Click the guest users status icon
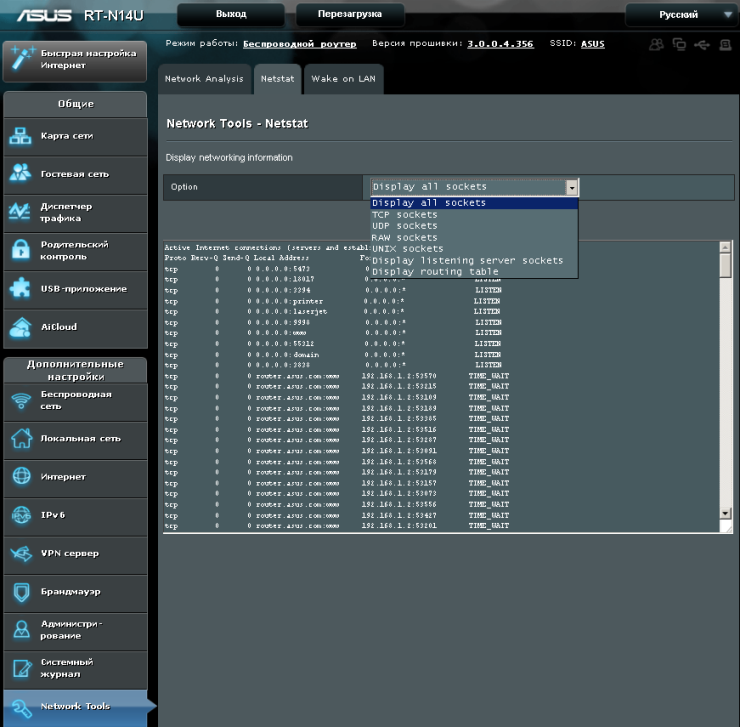 (x=656, y=44)
